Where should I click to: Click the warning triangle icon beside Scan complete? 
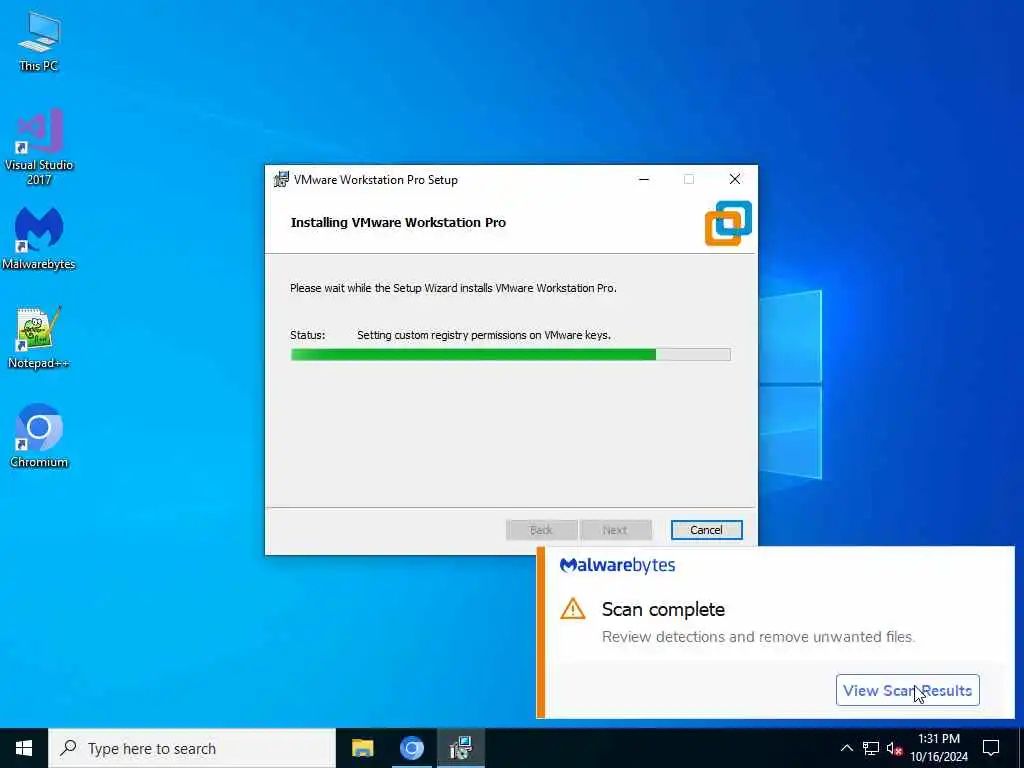tap(573, 609)
